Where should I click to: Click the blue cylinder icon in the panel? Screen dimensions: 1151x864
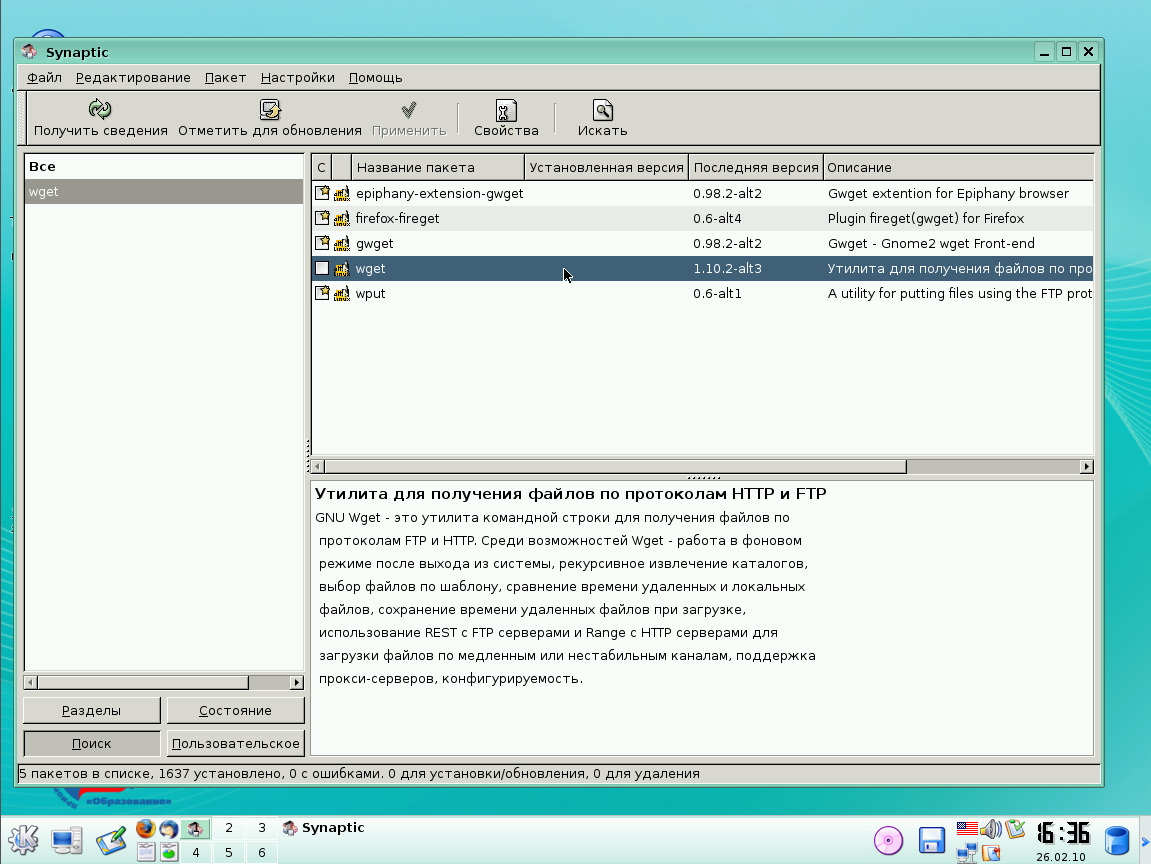pyautogui.click(x=1116, y=841)
